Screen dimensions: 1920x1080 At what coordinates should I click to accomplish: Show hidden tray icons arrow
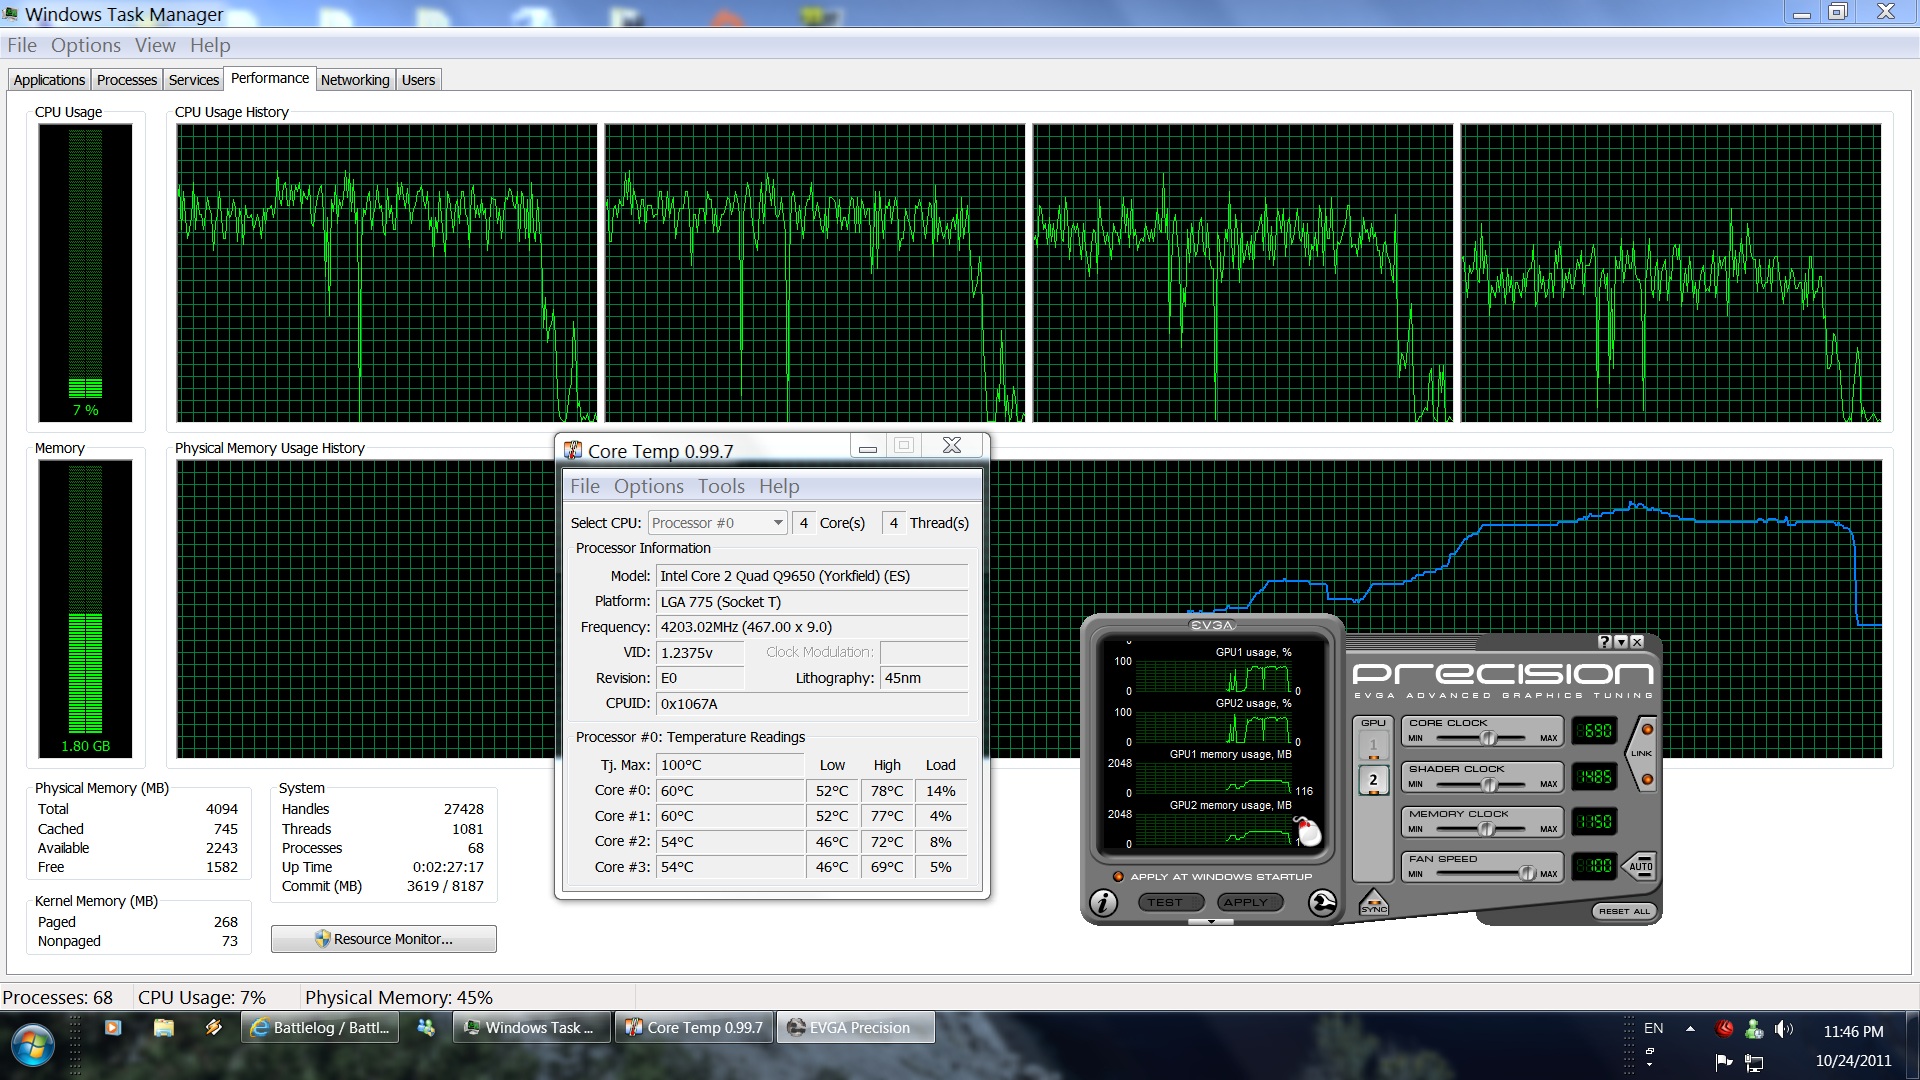click(1690, 1029)
